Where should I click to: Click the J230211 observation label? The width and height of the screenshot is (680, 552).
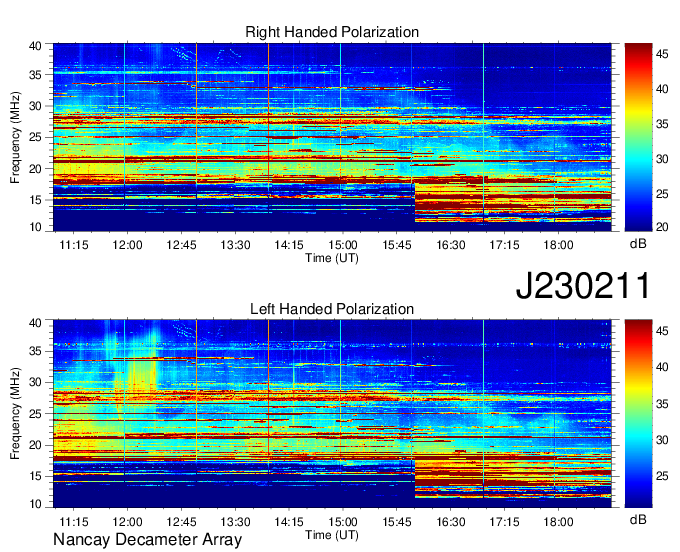pos(583,285)
